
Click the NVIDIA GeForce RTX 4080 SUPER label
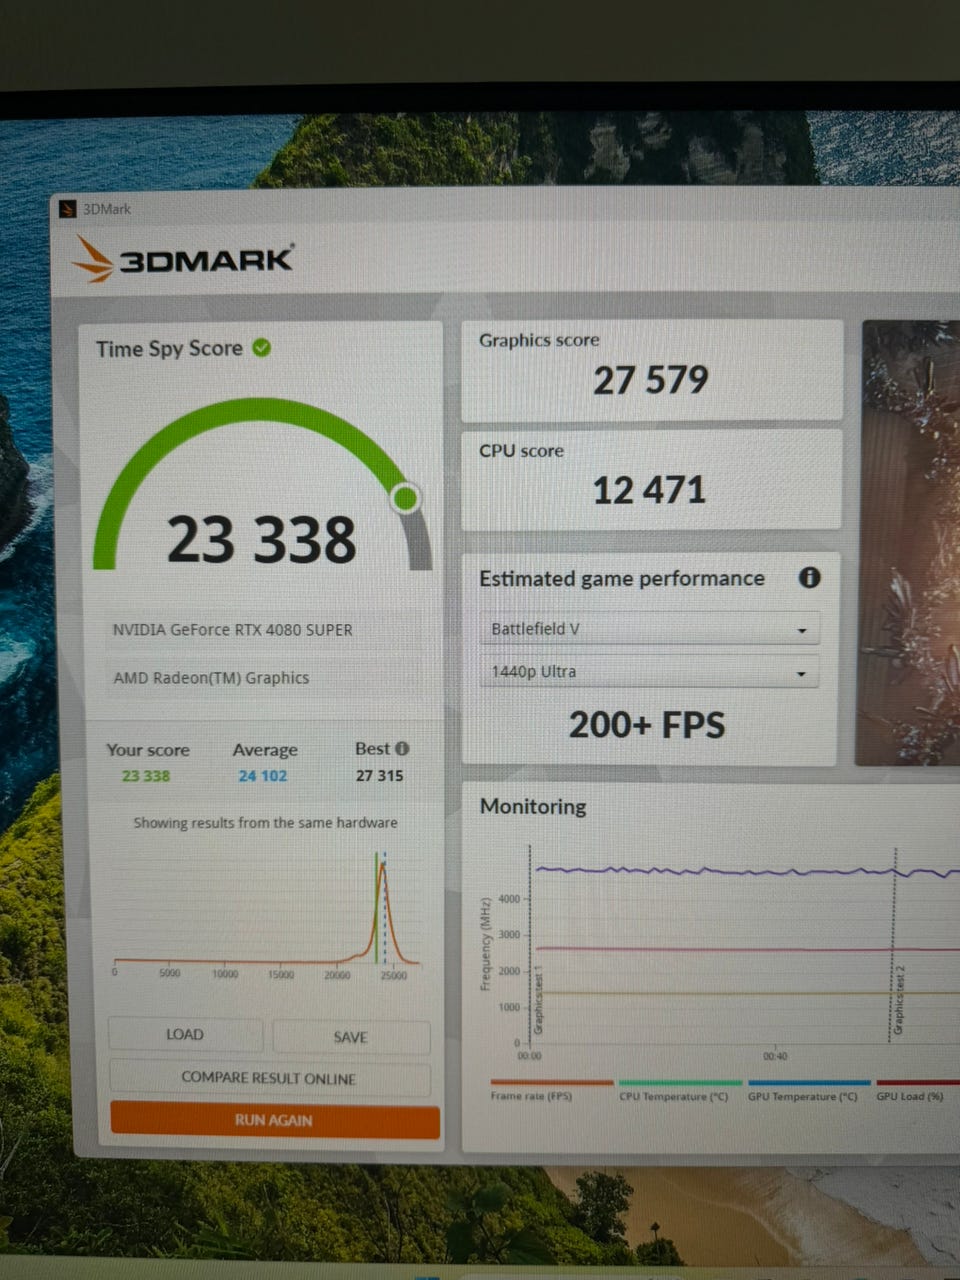pos(233,630)
